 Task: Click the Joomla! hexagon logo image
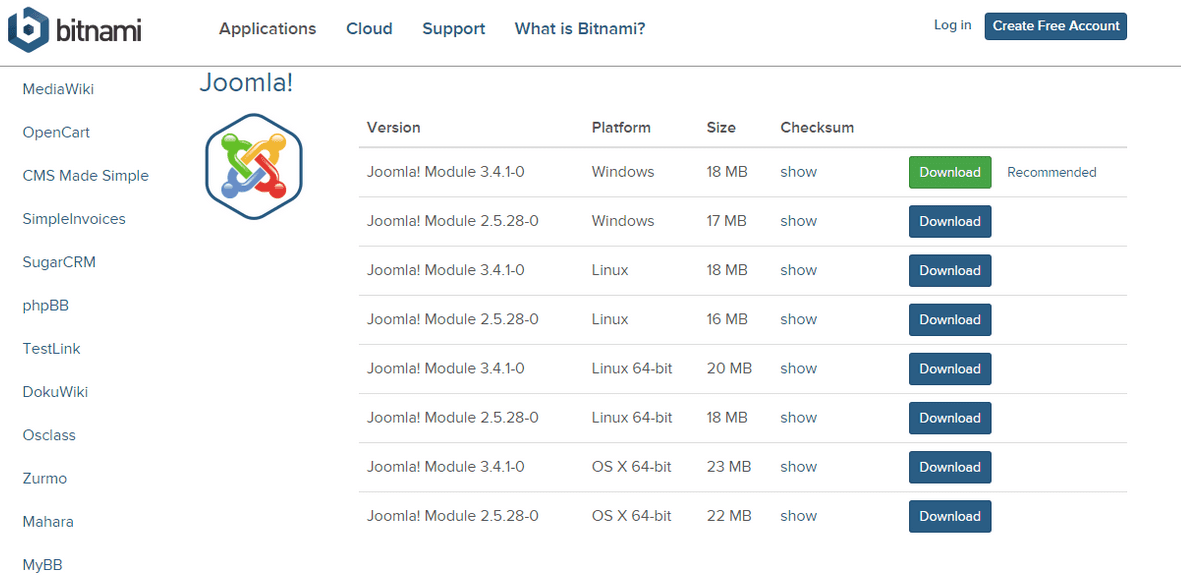coord(254,166)
